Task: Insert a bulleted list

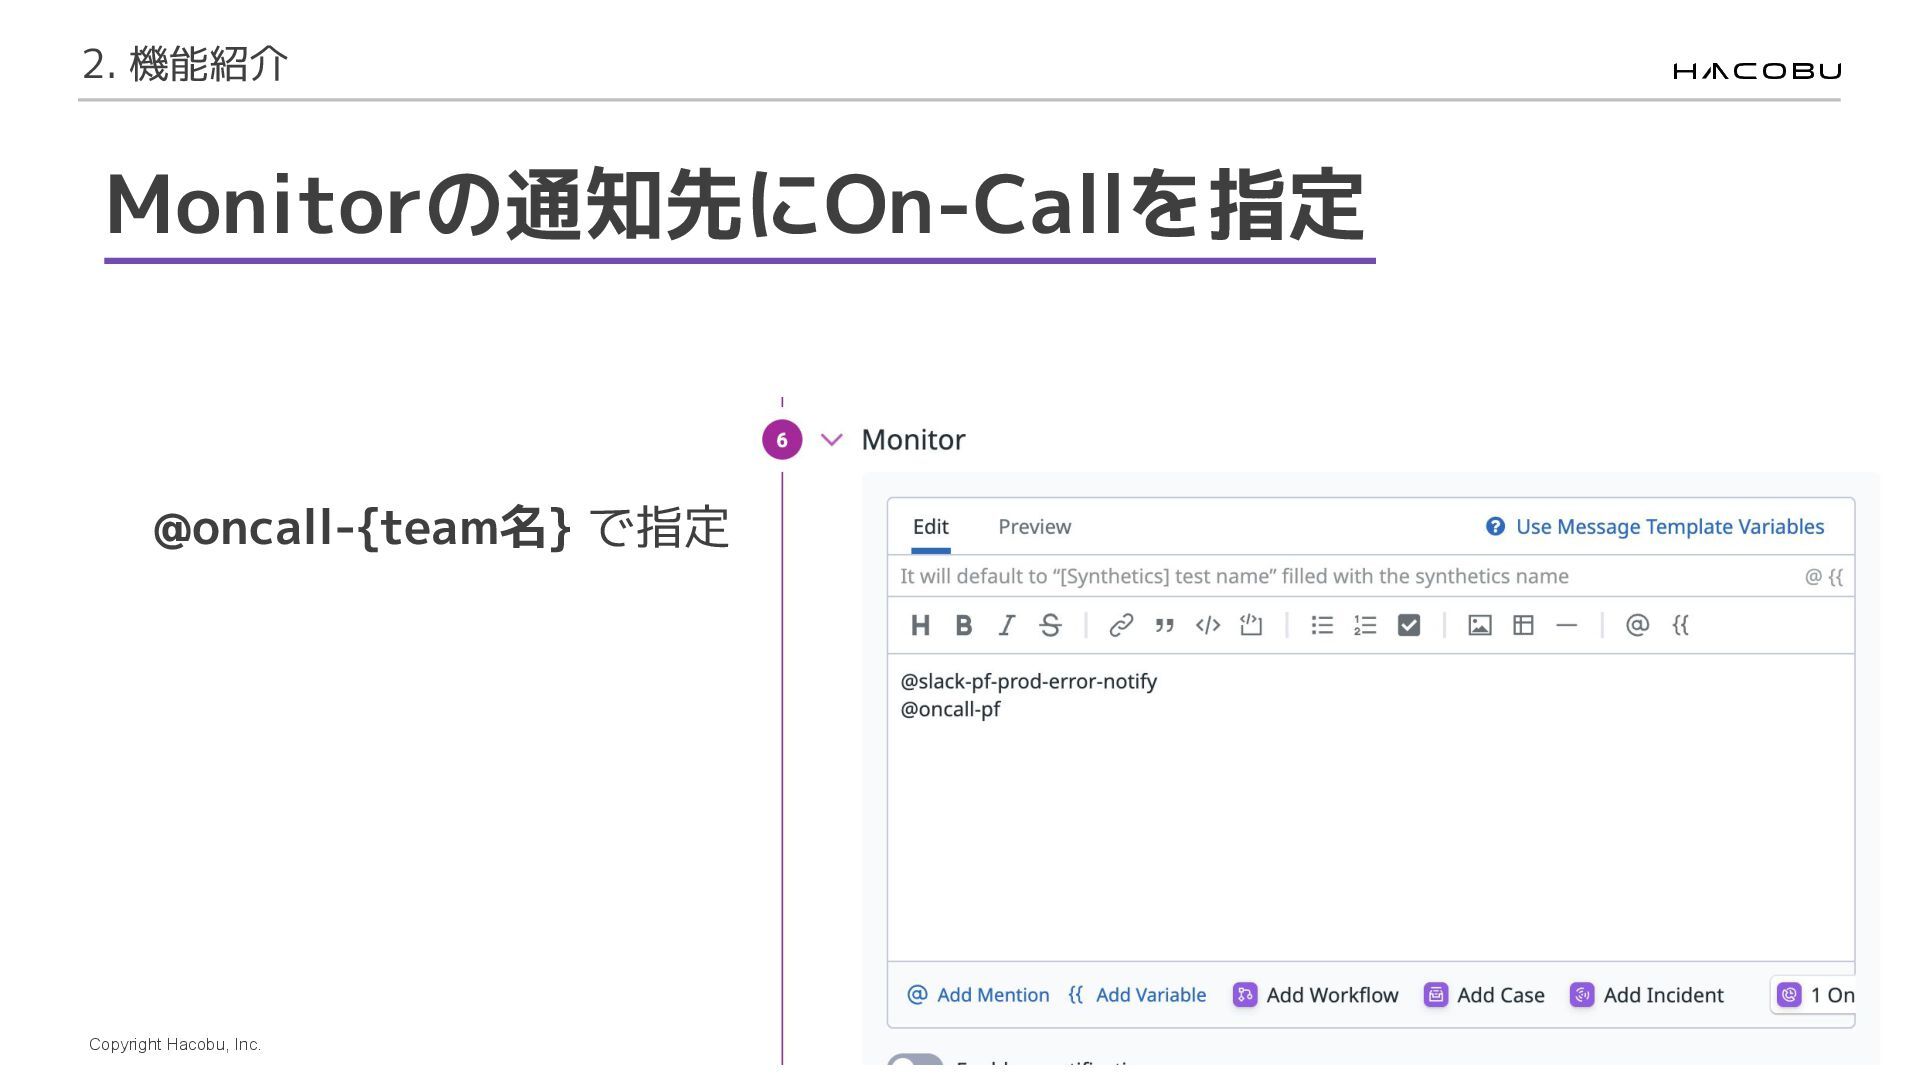Action: (1322, 626)
